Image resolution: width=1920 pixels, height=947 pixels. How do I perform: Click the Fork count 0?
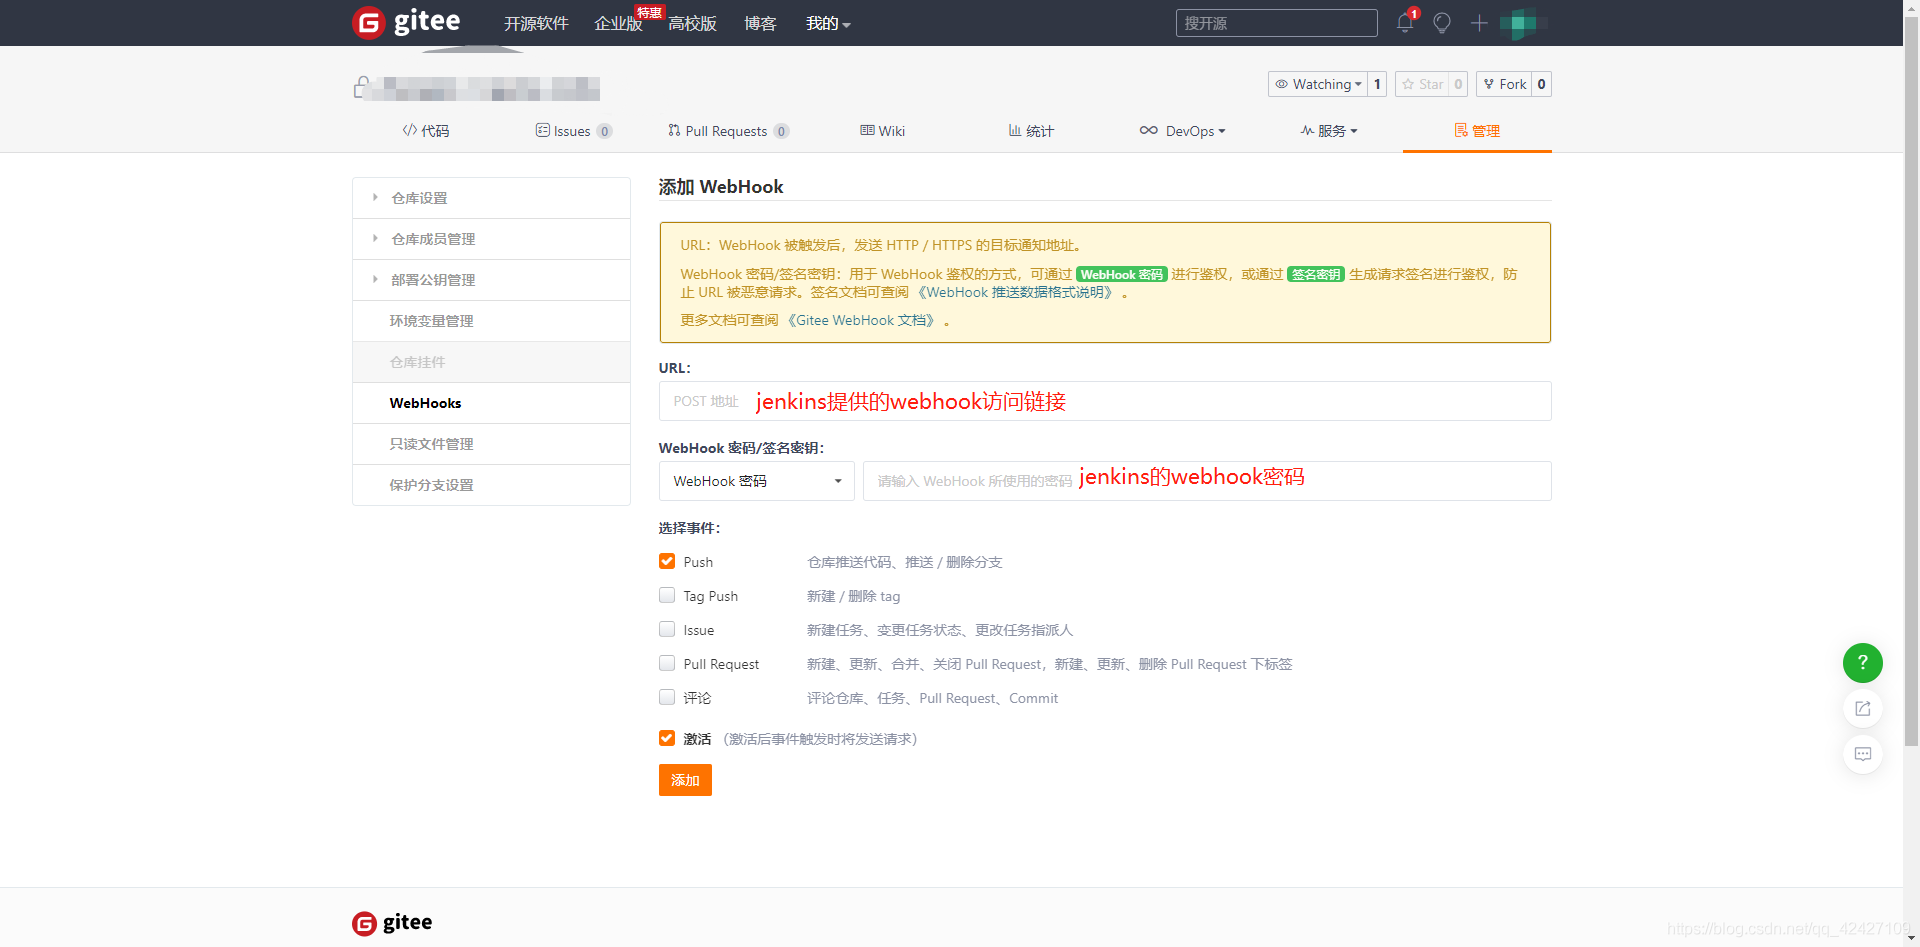click(1541, 84)
